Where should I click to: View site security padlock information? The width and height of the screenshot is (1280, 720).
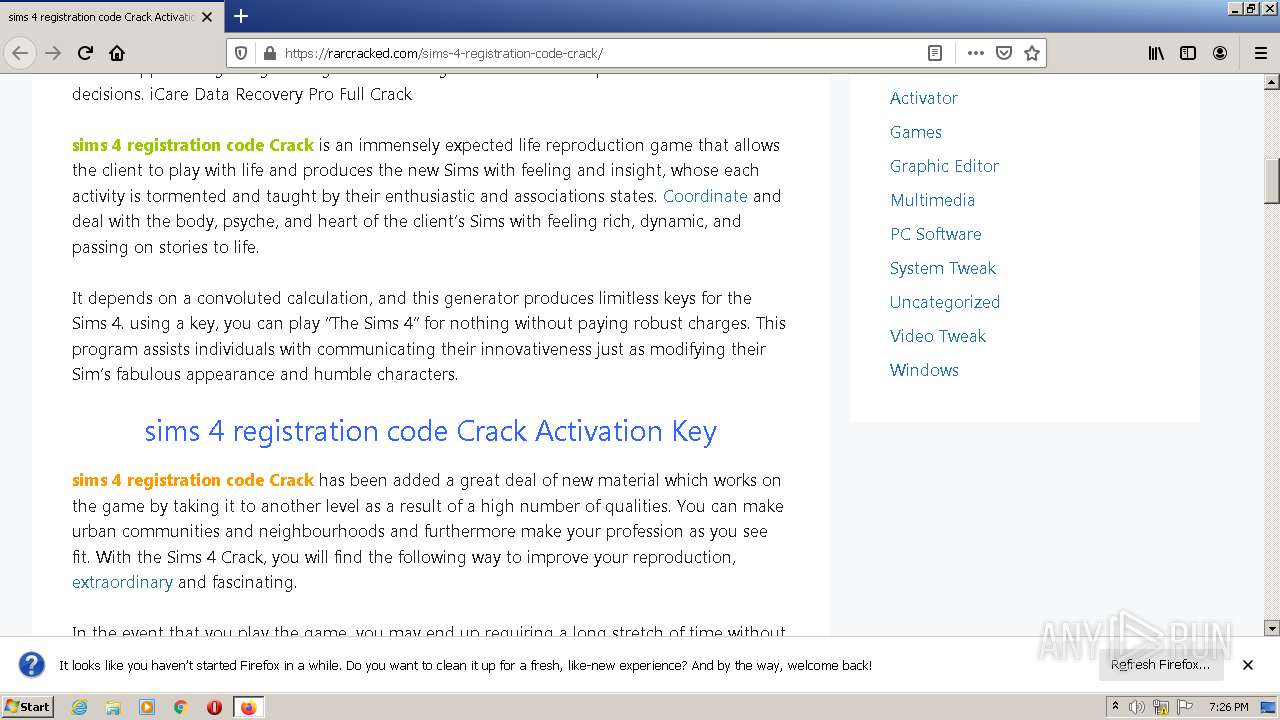268,53
